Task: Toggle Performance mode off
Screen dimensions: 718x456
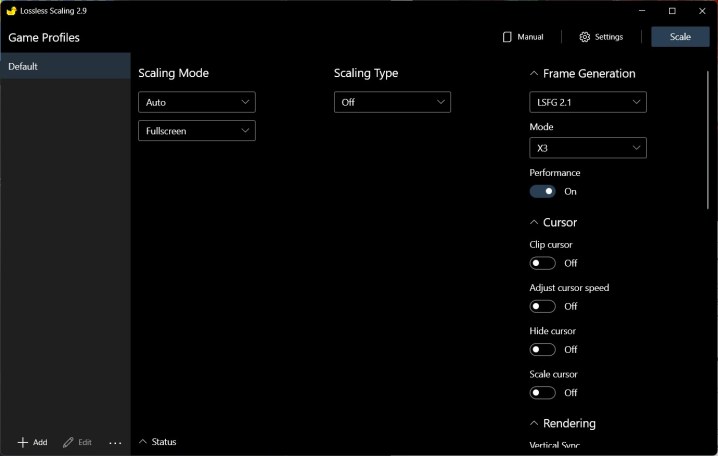Action: click(542, 191)
